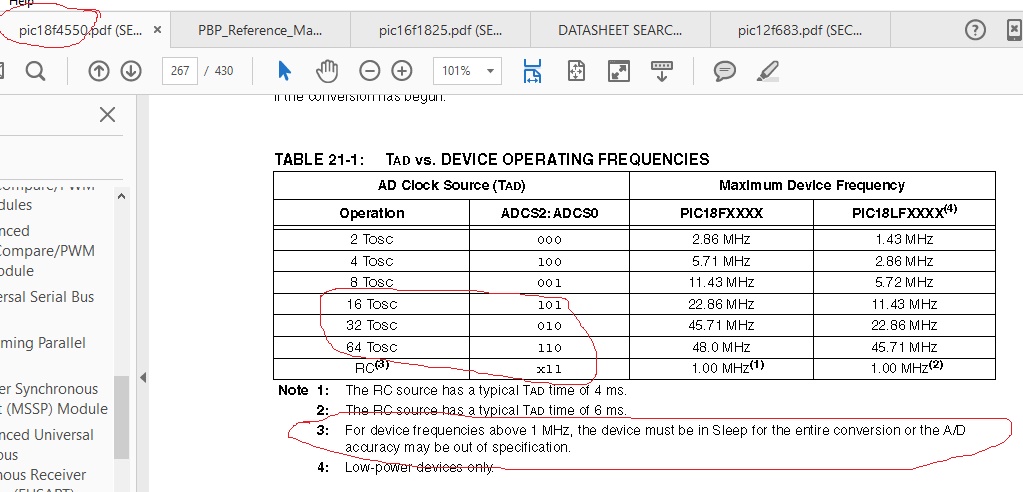
Task: Click the '1.43 MHz' cell
Action: pyautogui.click(x=904, y=239)
